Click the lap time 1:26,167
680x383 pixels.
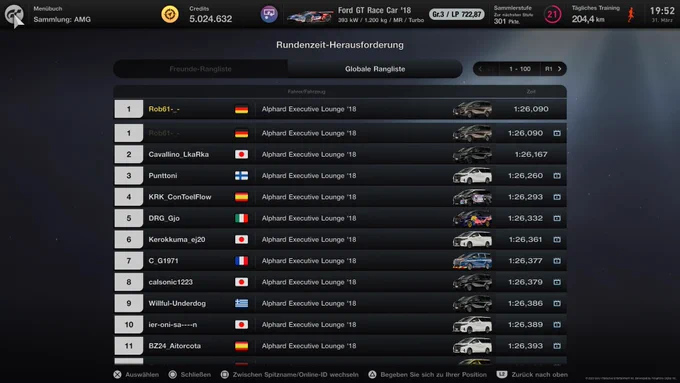531,154
